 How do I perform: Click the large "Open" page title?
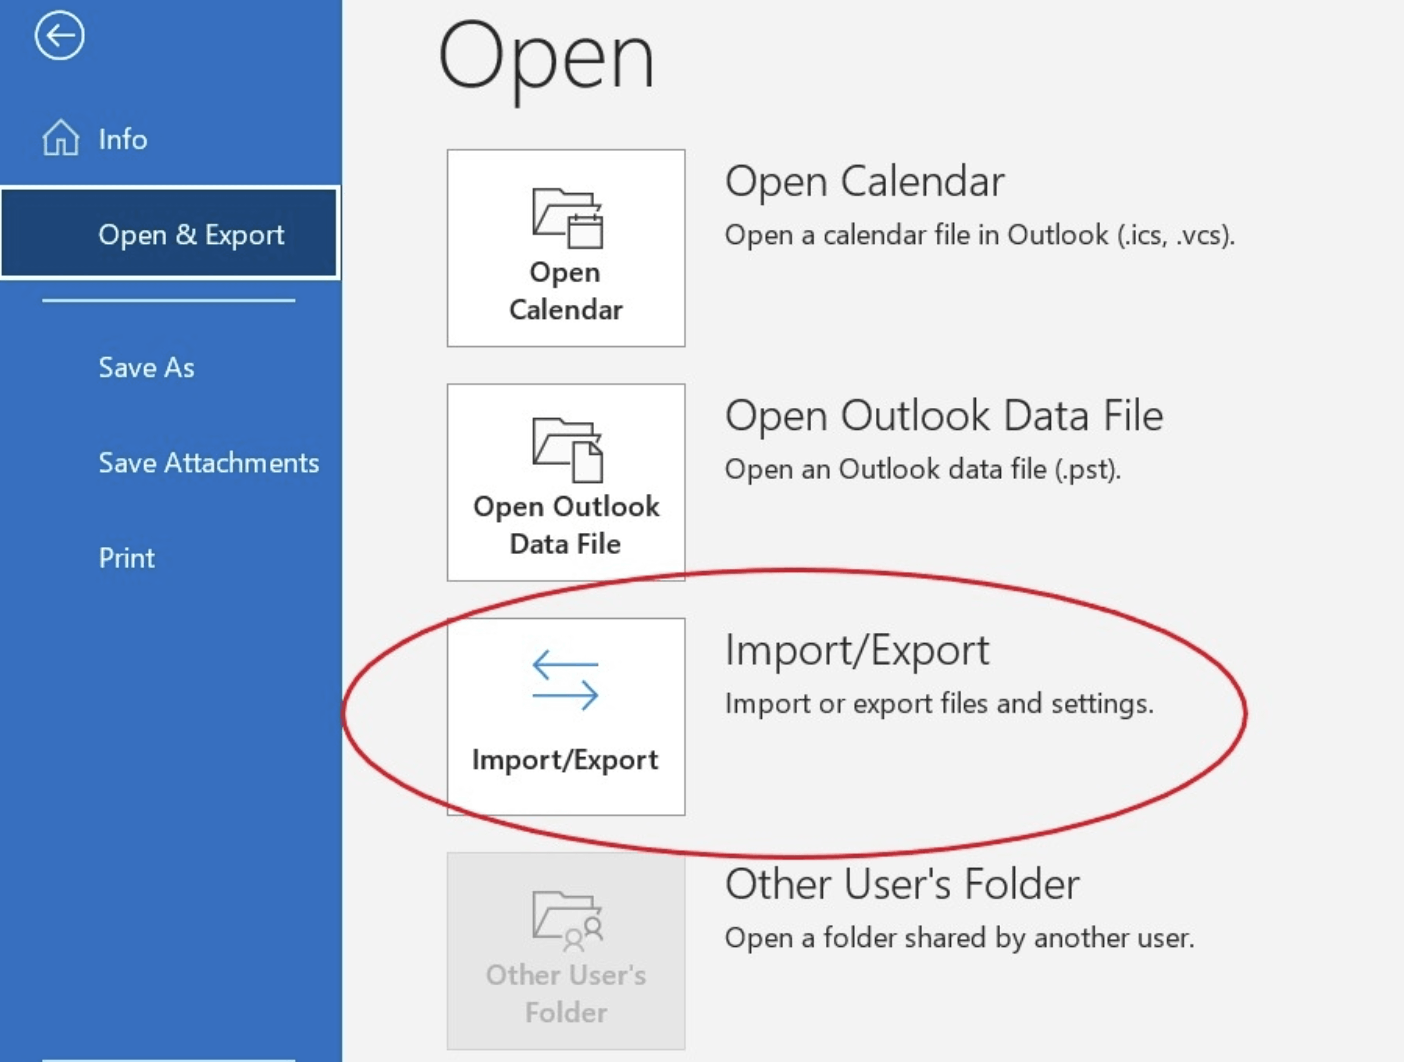click(x=547, y=60)
